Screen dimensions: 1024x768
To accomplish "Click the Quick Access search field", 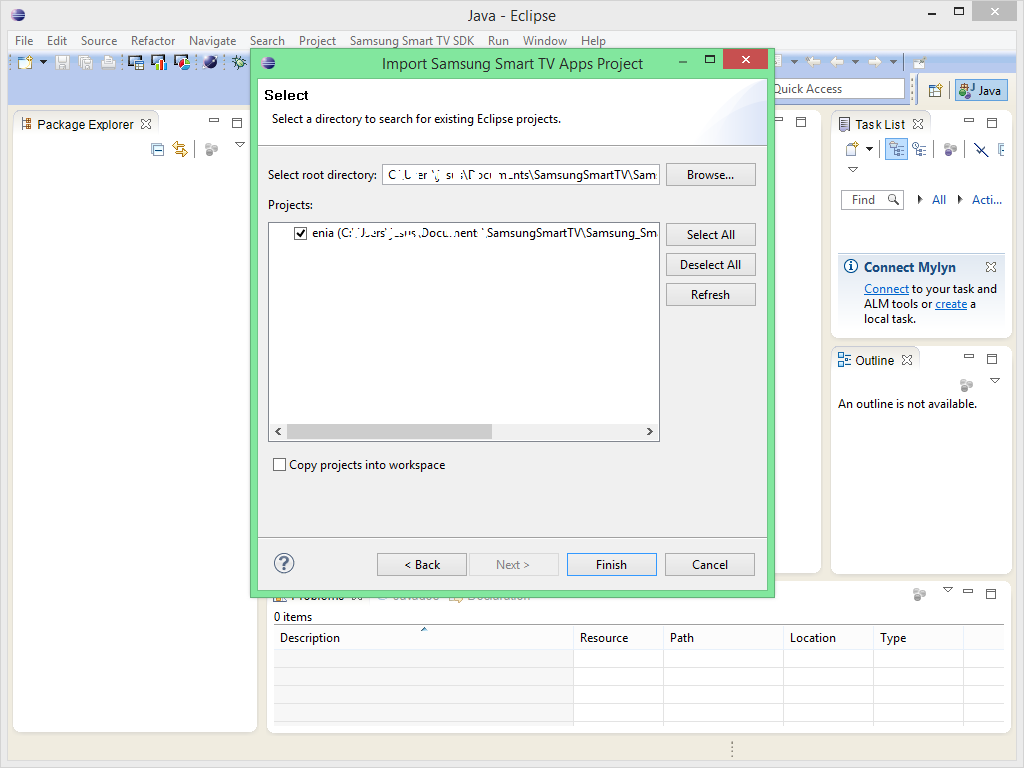I will pyautogui.click(x=839, y=89).
